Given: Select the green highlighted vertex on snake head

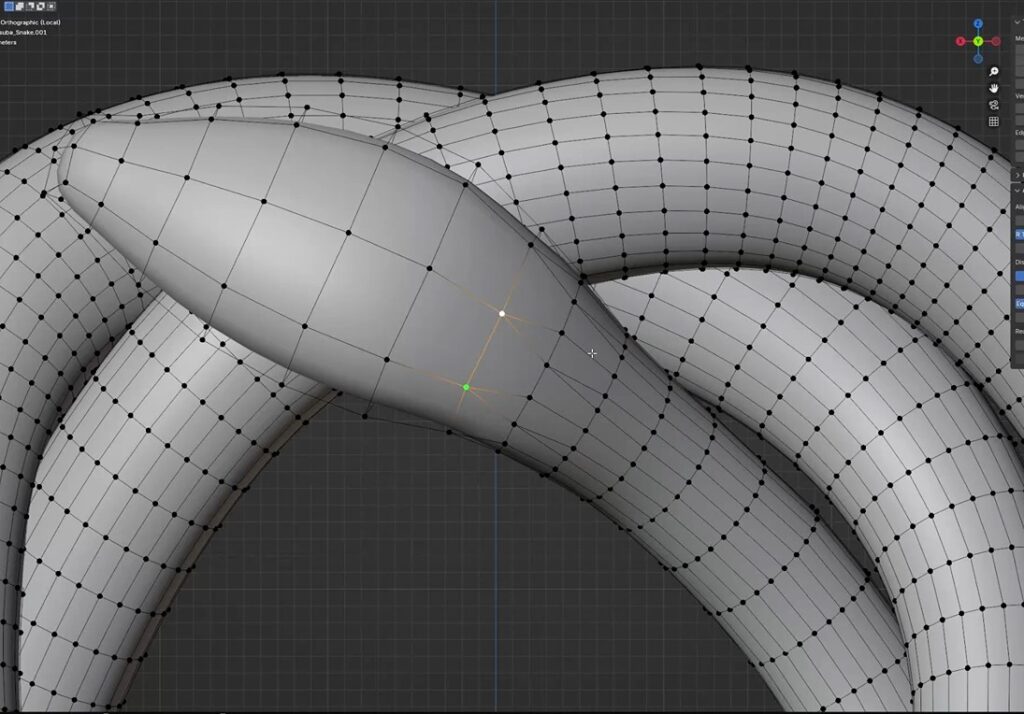Looking at the screenshot, I should tap(466, 387).
